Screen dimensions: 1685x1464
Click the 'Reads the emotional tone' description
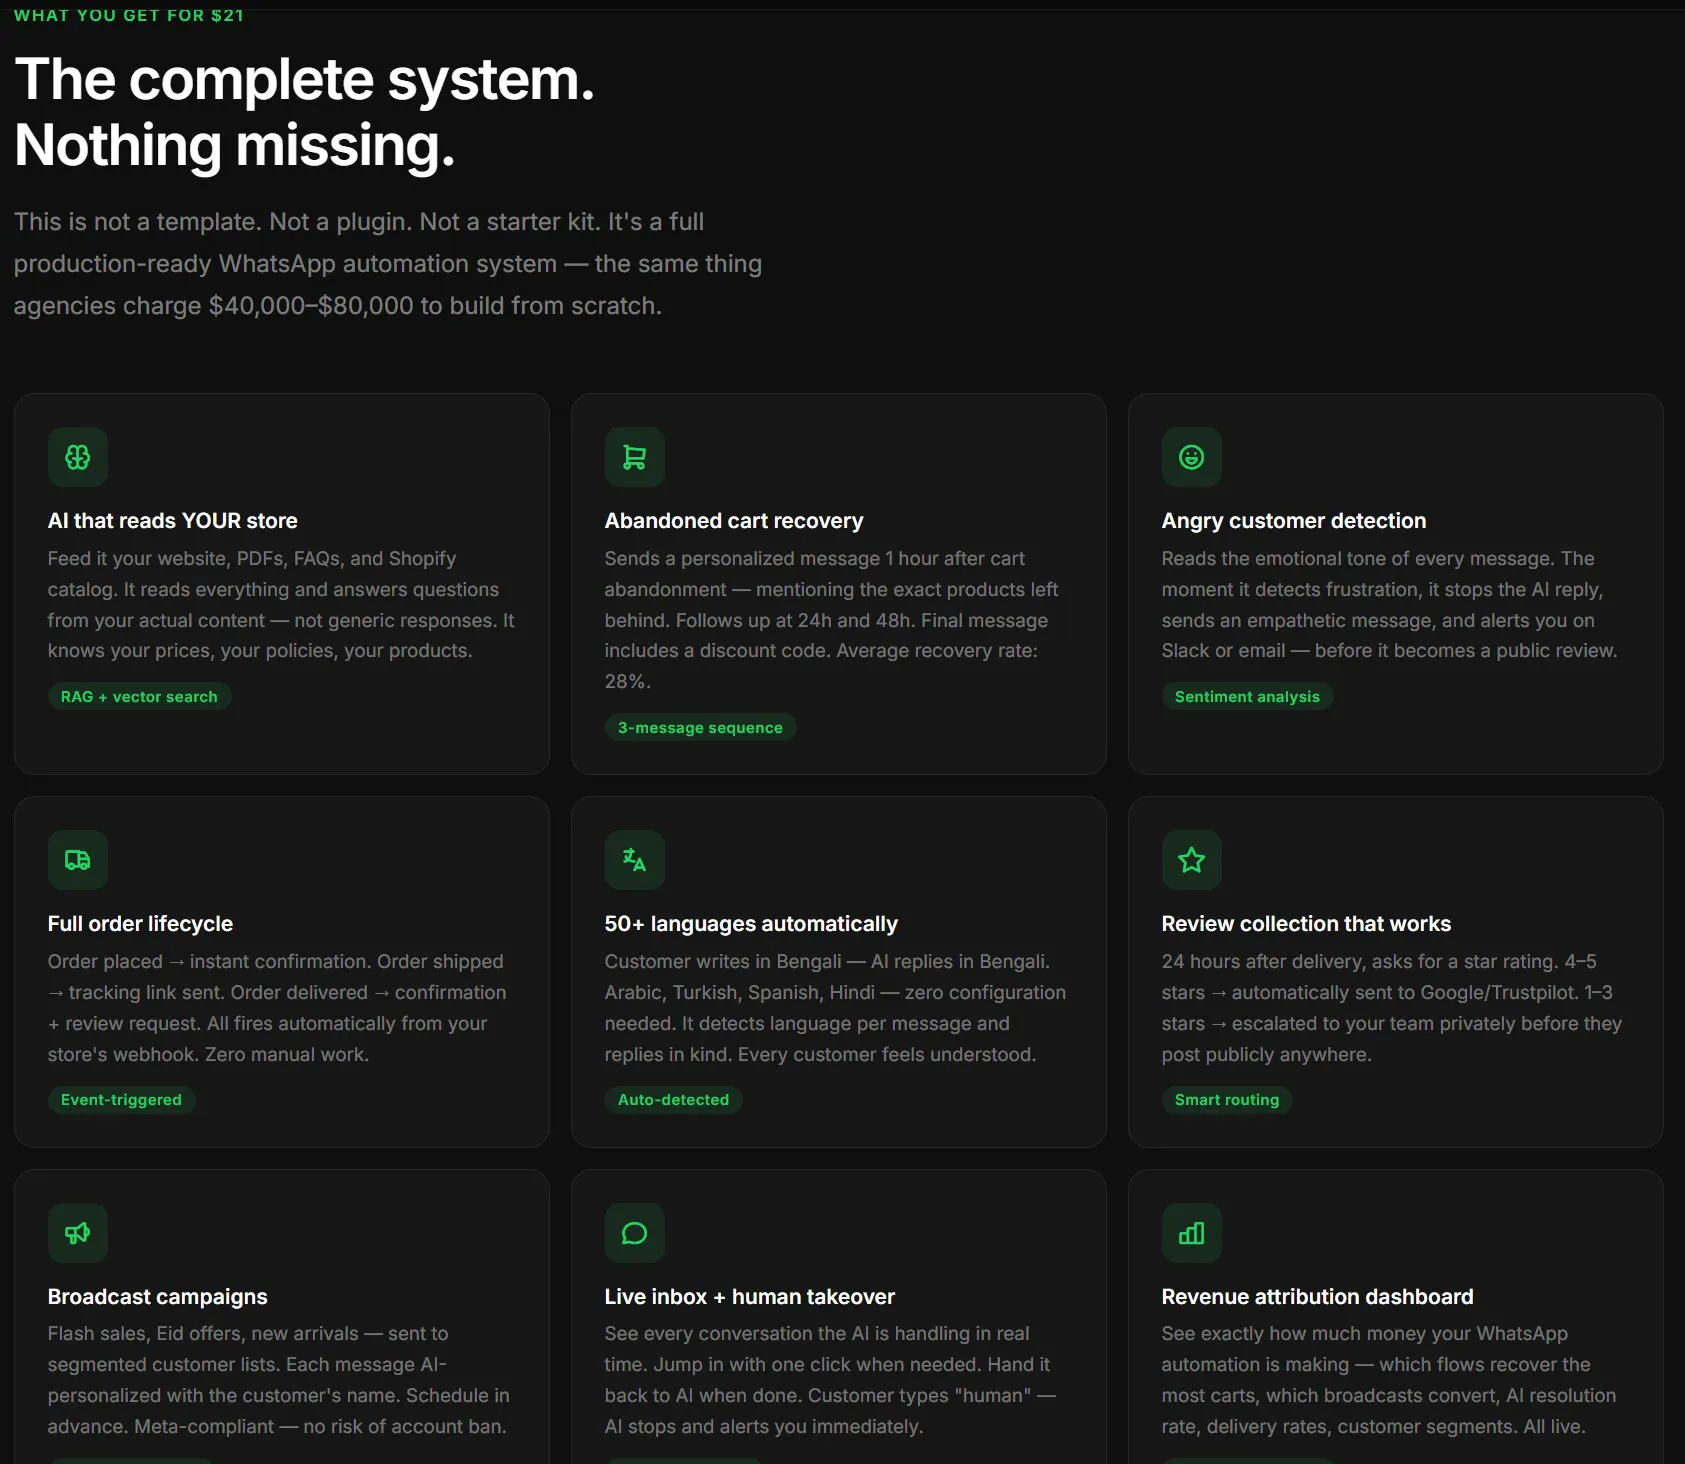click(x=1389, y=605)
